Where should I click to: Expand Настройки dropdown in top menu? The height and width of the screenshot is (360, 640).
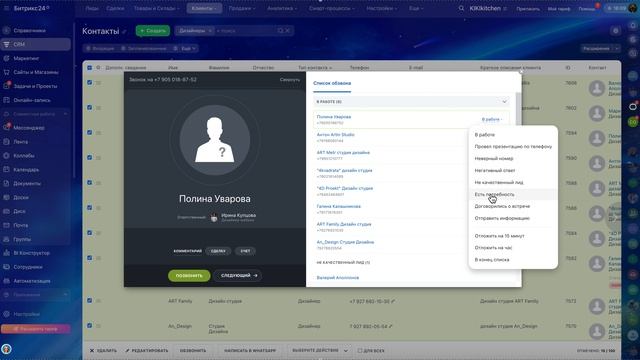[382, 8]
